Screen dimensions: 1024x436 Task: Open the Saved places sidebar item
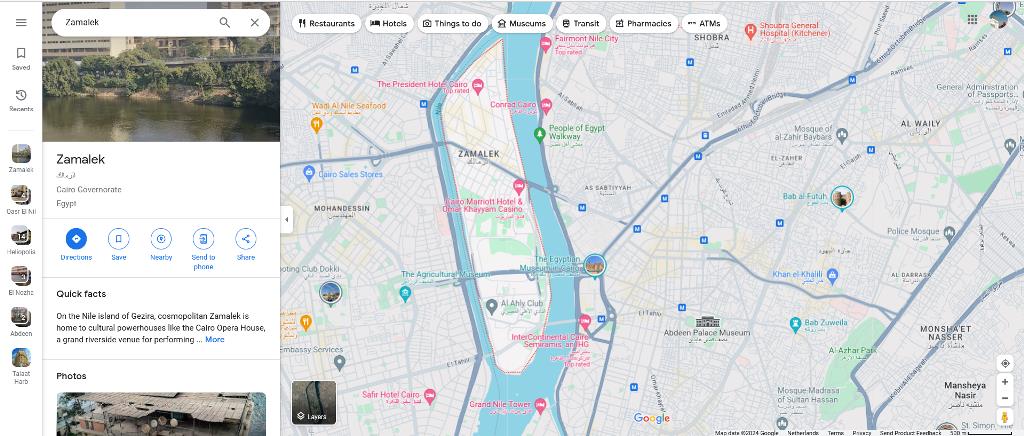coord(21,58)
